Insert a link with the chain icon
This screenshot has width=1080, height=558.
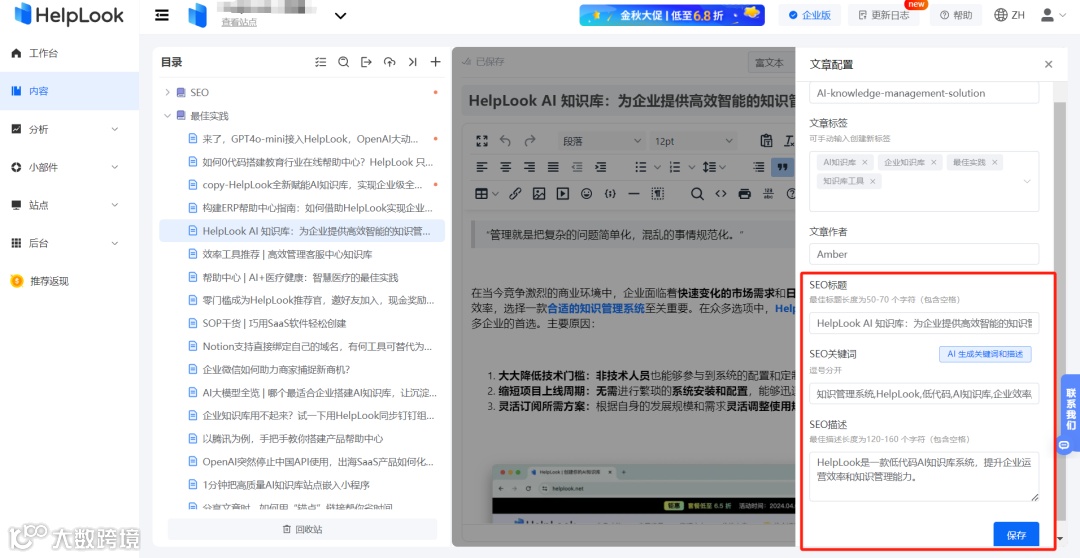(x=515, y=194)
